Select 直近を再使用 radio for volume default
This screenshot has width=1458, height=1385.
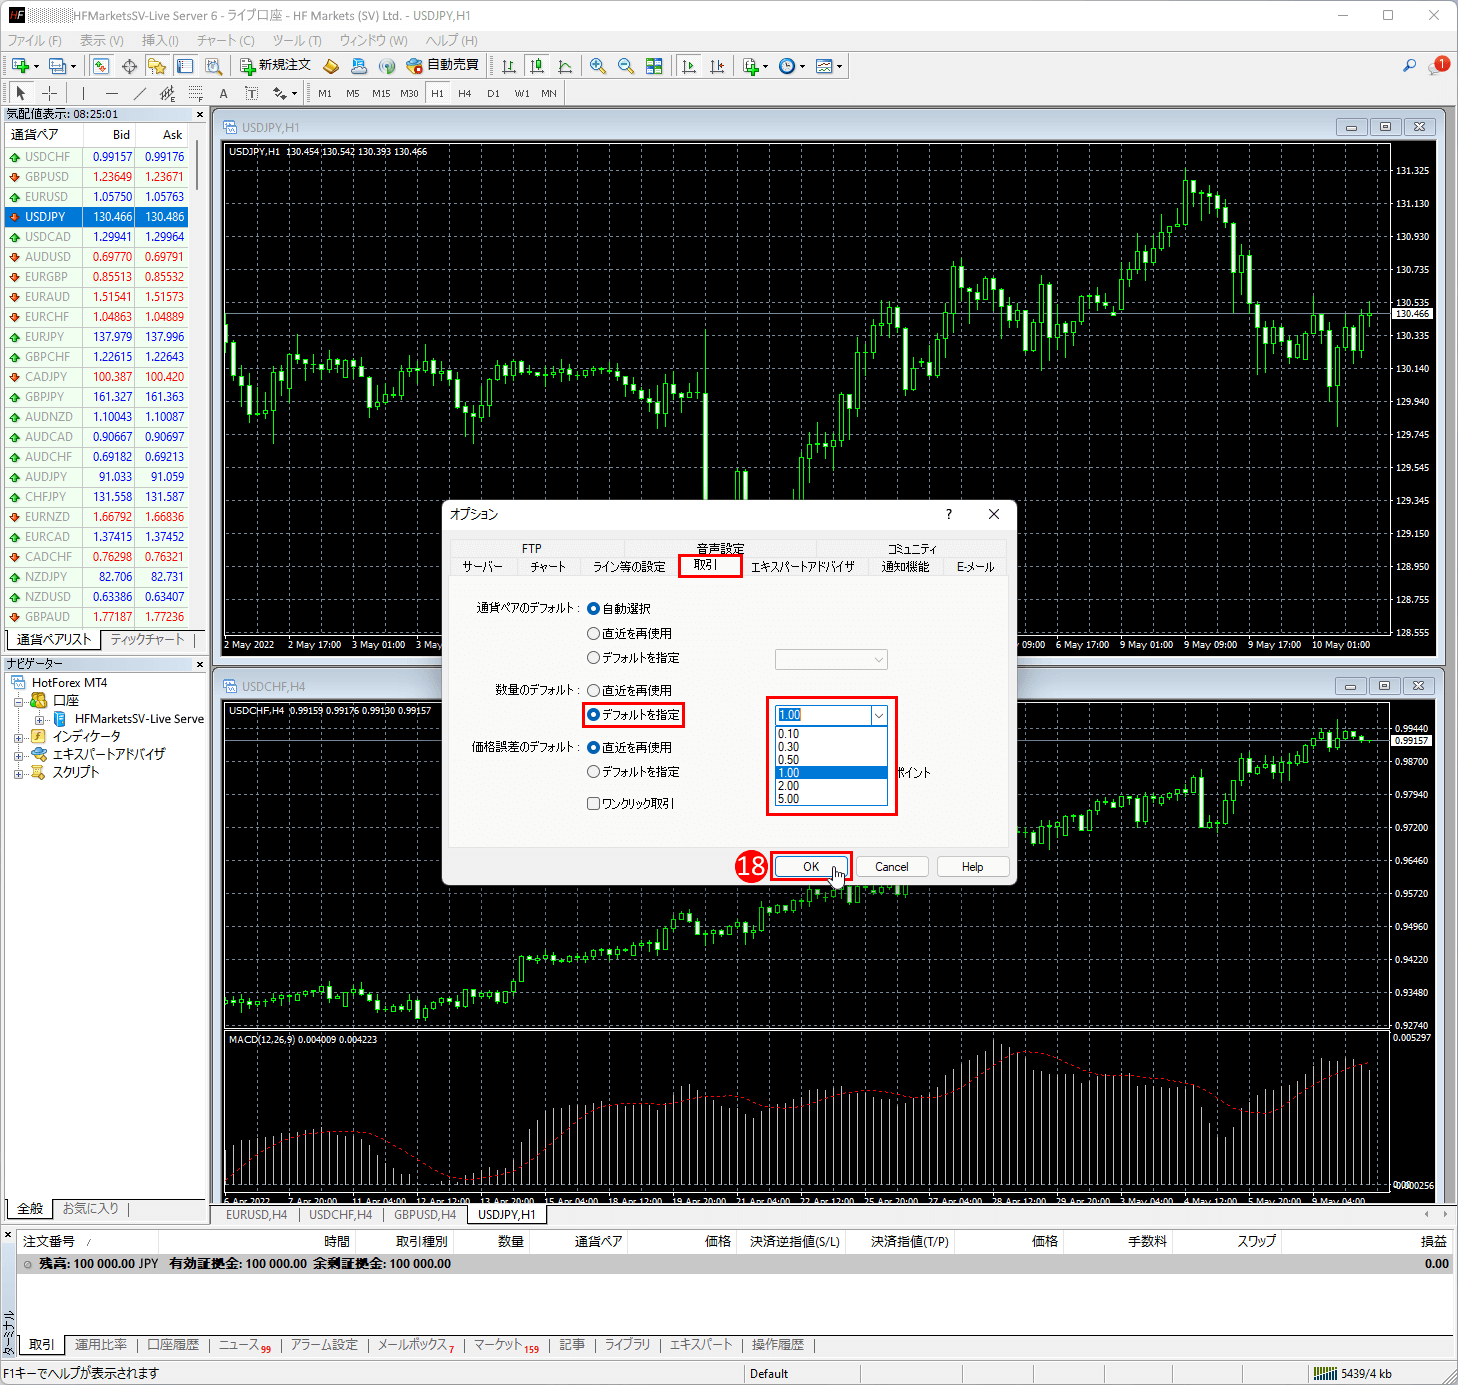(594, 690)
